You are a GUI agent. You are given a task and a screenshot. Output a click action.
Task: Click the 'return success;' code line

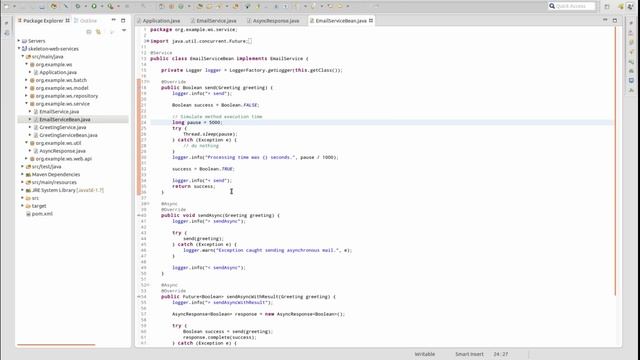193,186
